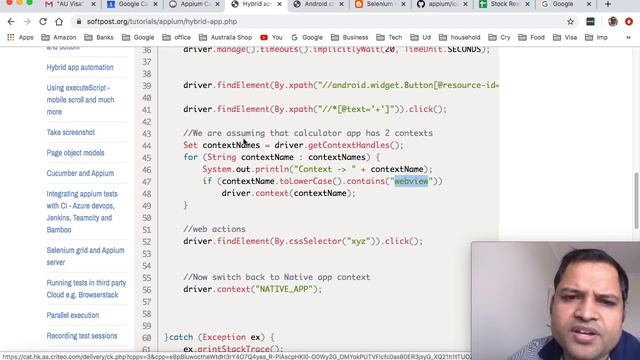Open the dark extension icon beside star
The image size is (640, 360).
(x=590, y=22)
